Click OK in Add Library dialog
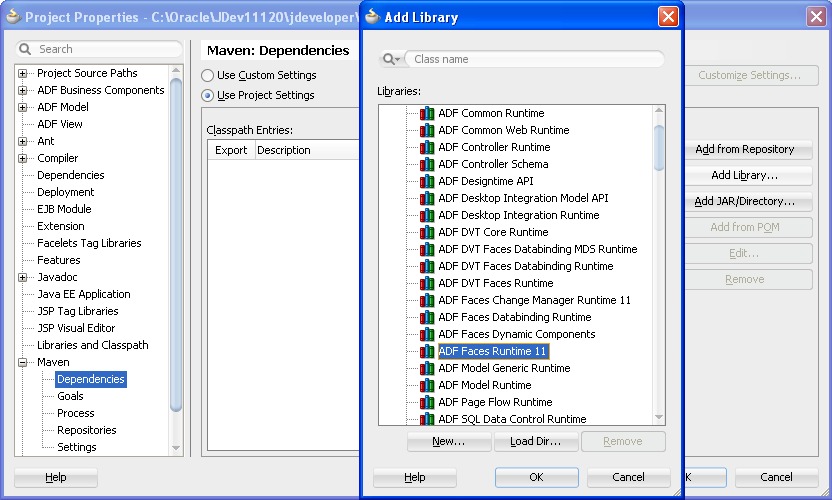832x500 pixels. click(536, 477)
